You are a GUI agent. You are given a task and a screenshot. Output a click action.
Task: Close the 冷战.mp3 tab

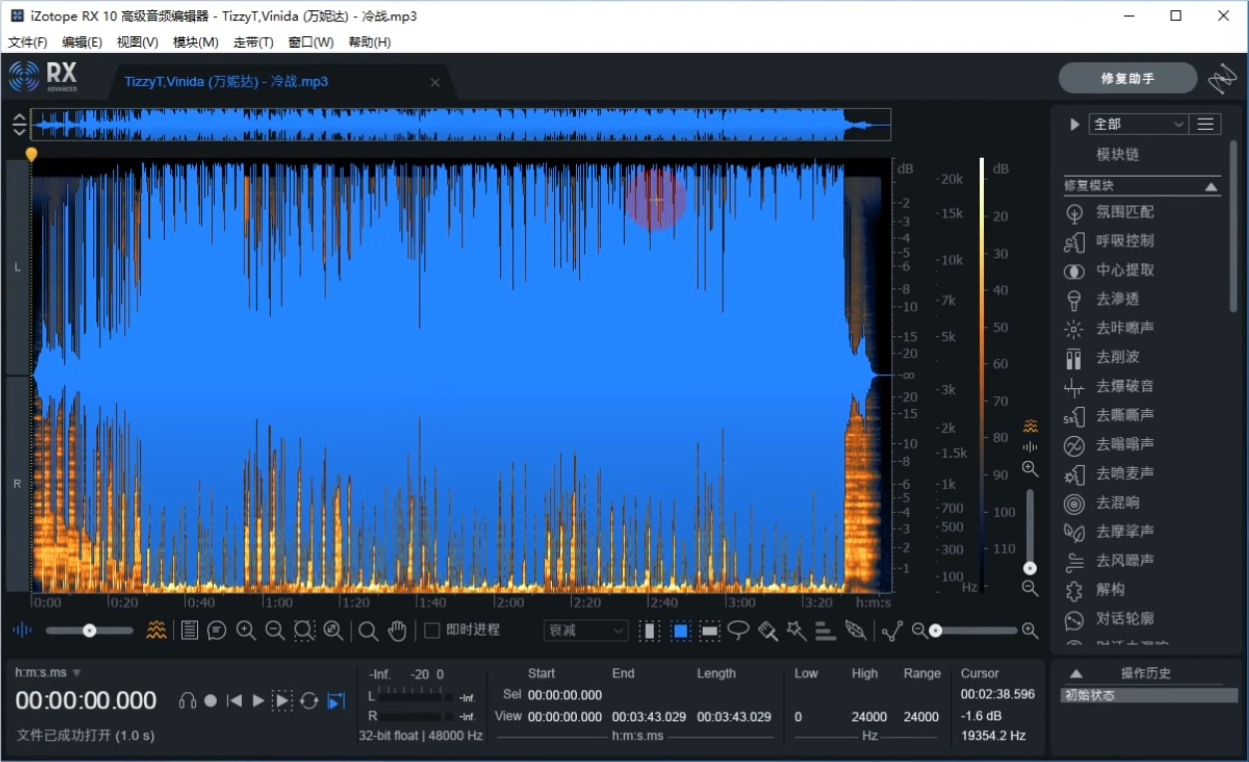point(435,82)
